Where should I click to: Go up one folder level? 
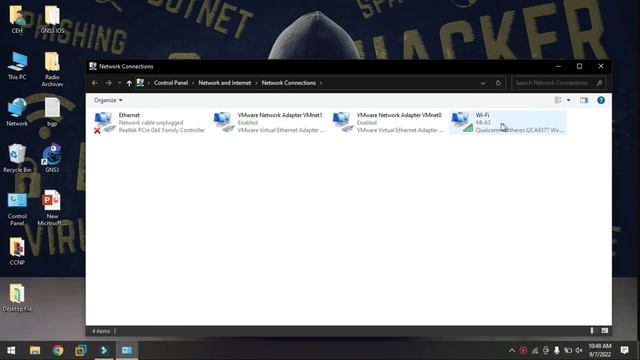tap(129, 83)
